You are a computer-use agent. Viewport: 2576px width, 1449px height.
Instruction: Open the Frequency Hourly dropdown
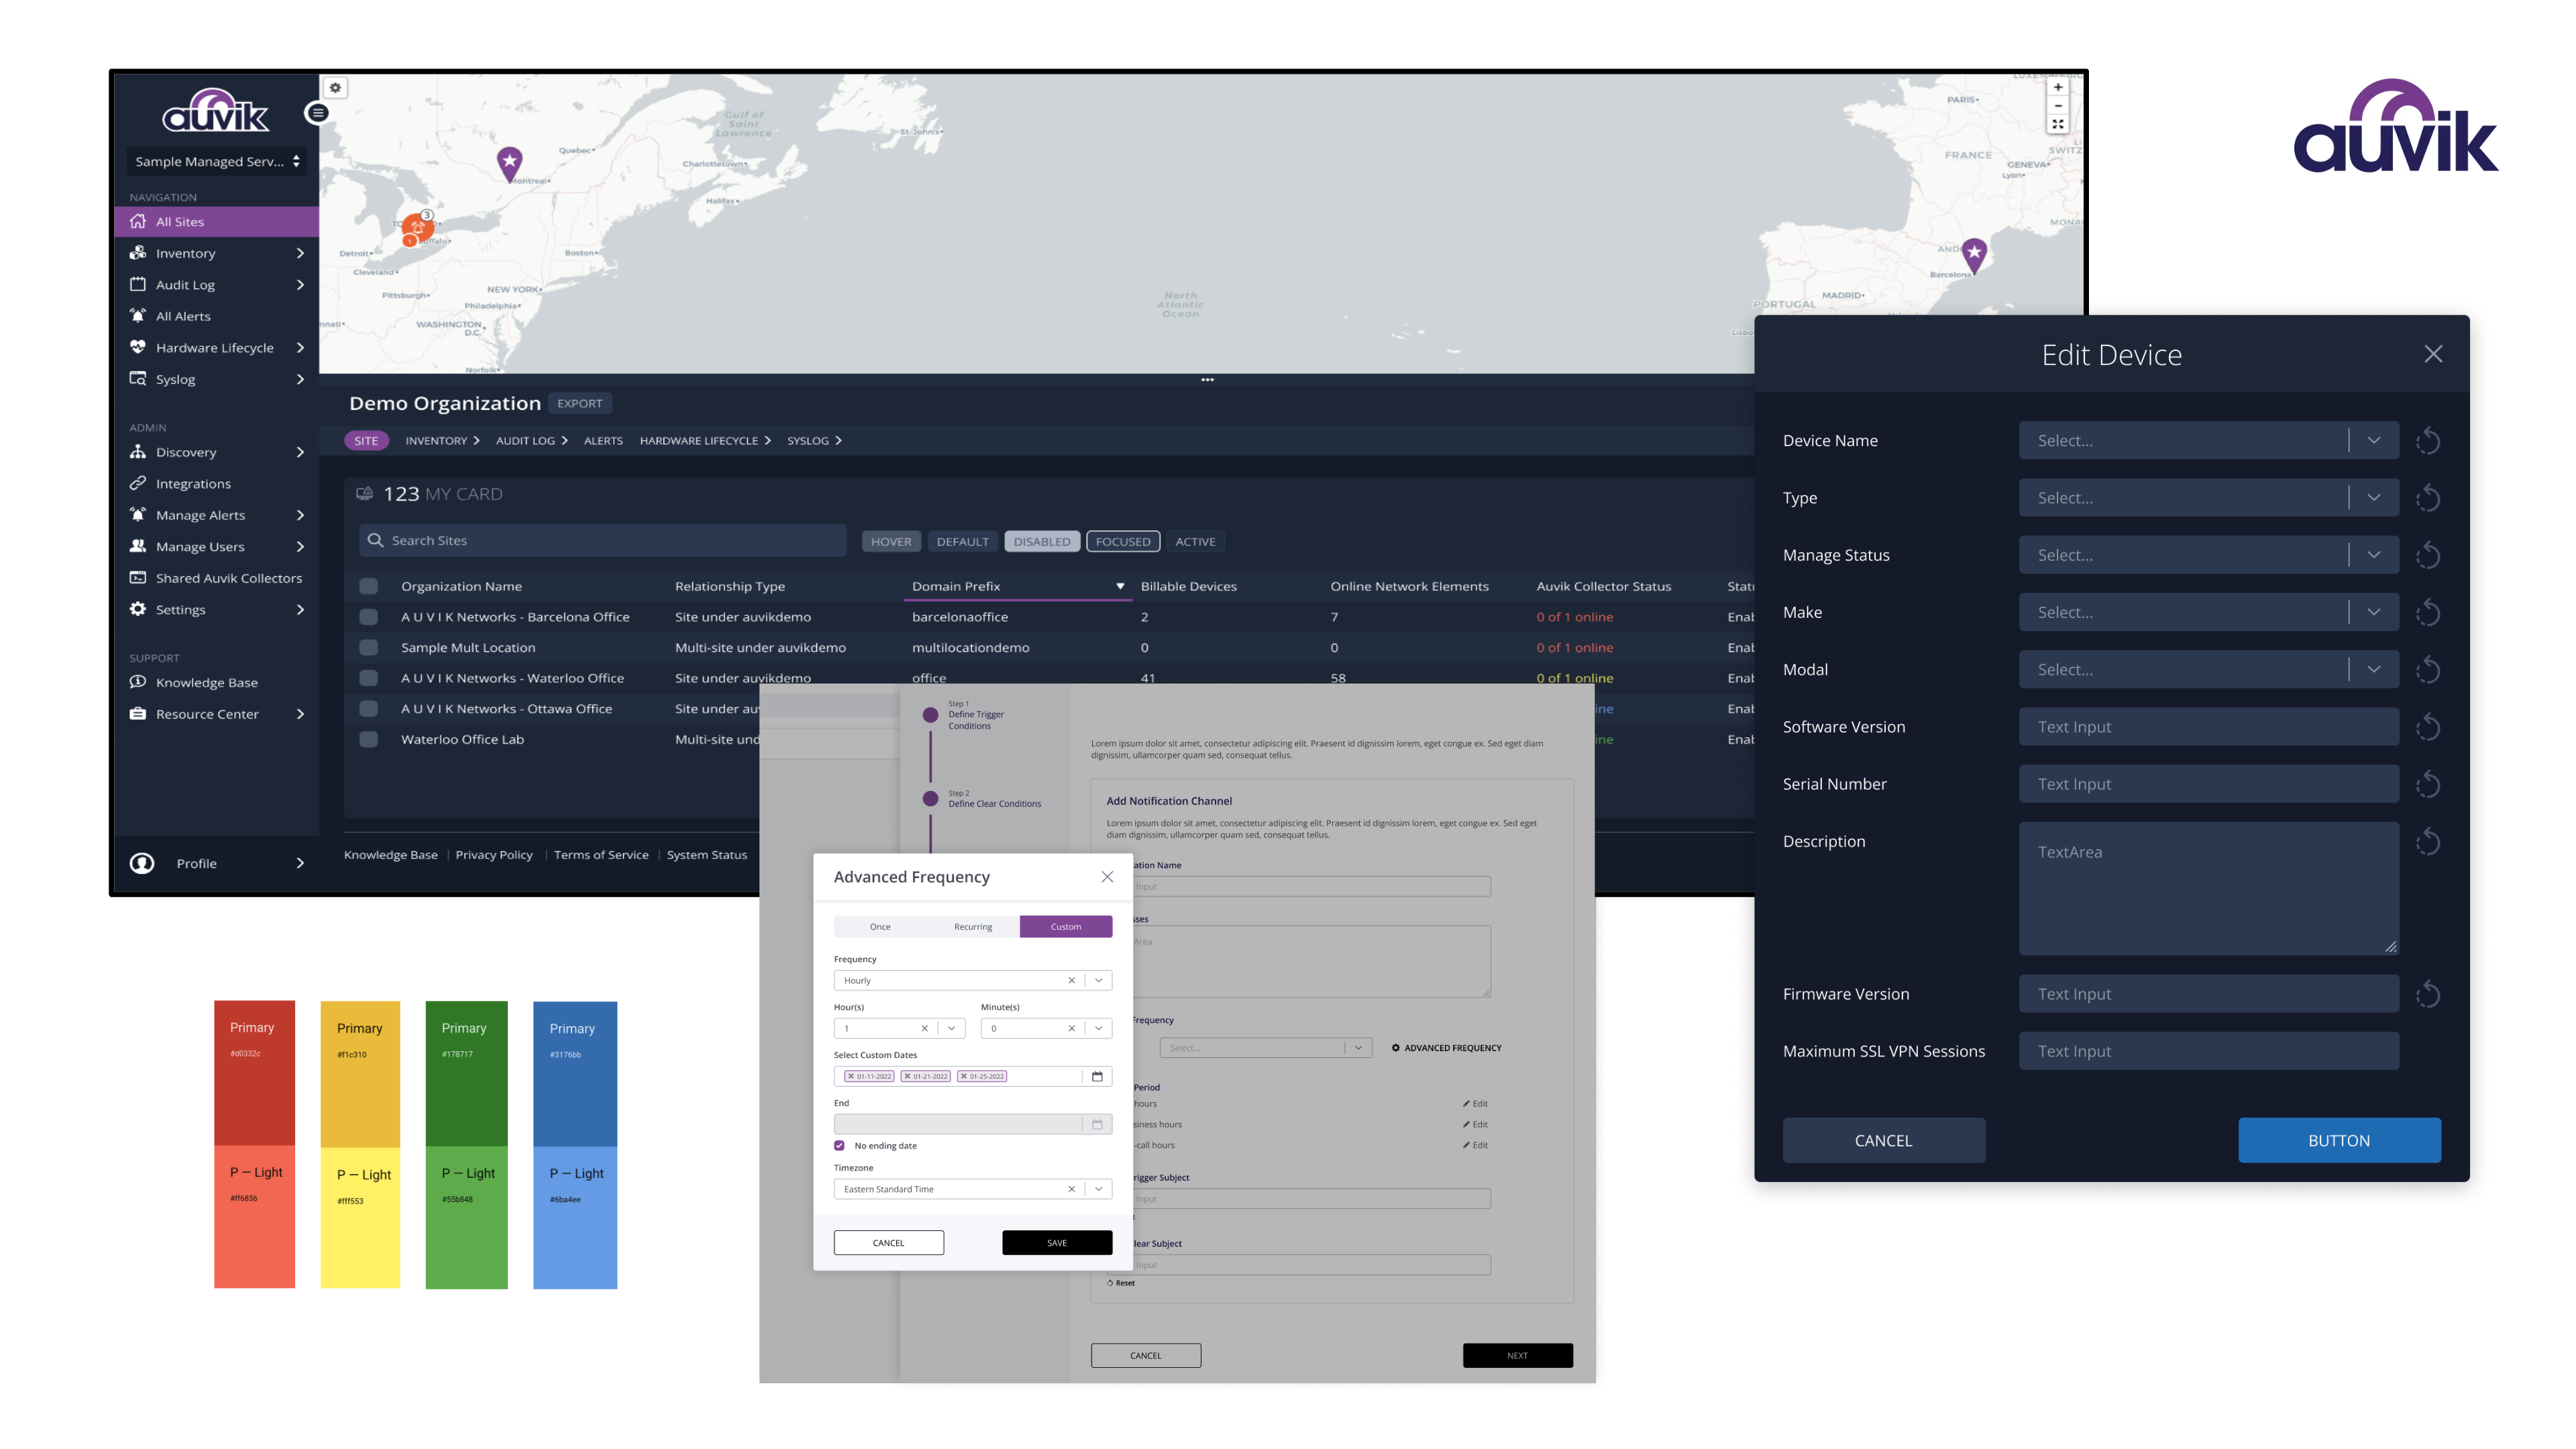1098,981
